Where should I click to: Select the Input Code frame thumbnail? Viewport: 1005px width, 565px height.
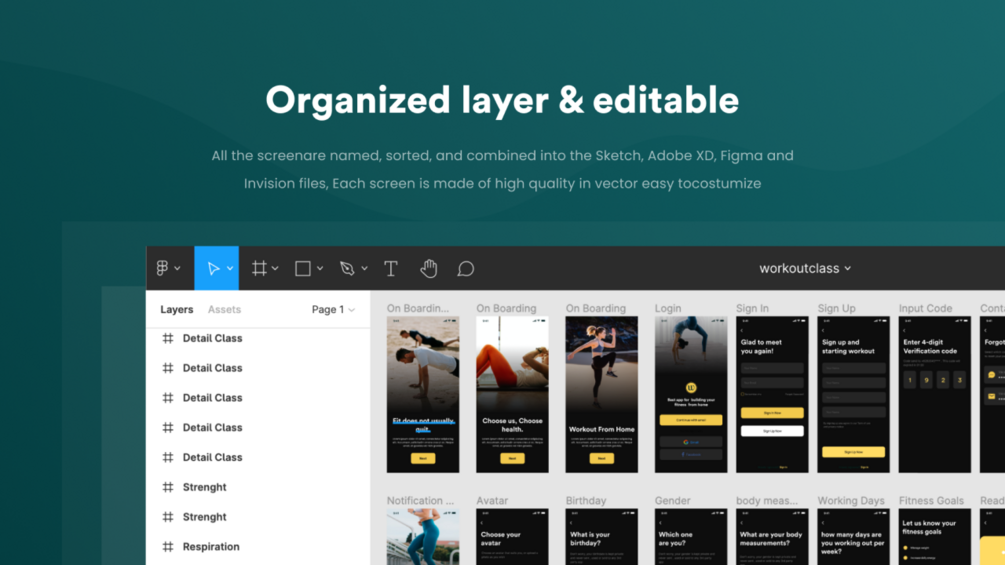934,395
